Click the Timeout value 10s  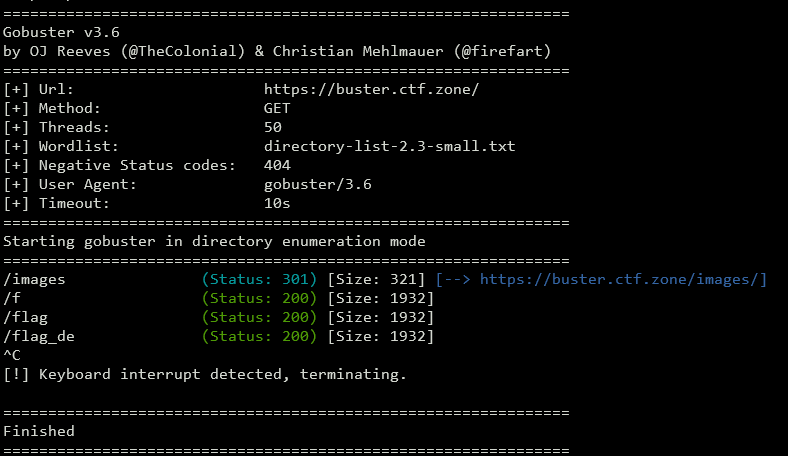point(277,203)
